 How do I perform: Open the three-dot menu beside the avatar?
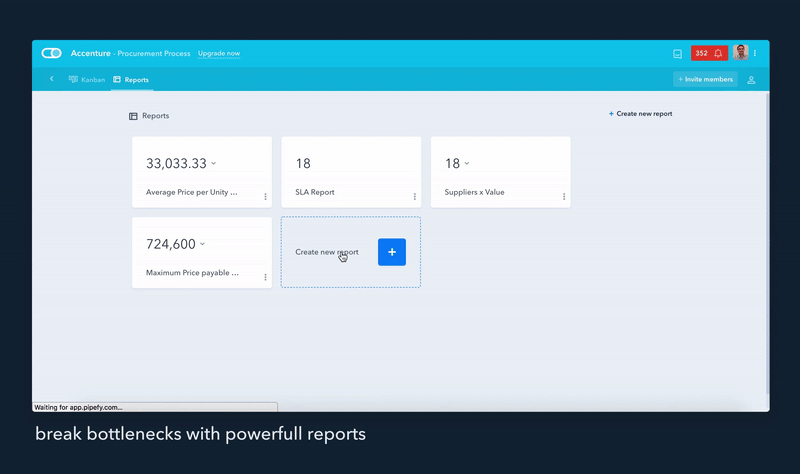755,53
